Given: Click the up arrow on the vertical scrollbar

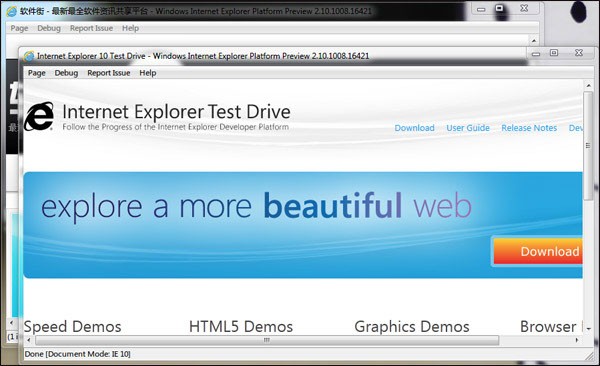Looking at the screenshot, I should pyautogui.click(x=589, y=86).
